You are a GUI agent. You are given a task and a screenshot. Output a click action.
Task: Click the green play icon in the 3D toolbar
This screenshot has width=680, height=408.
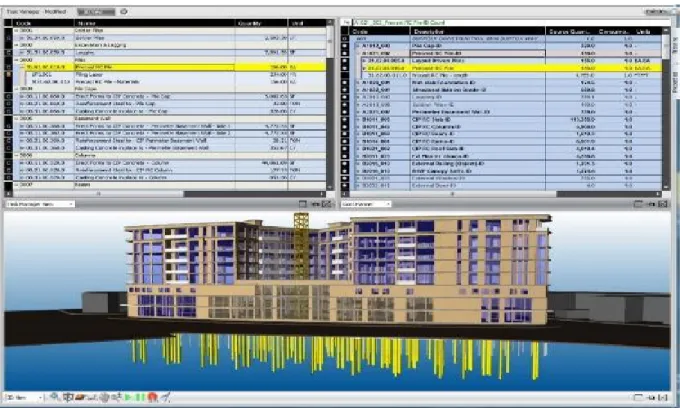click(128, 397)
